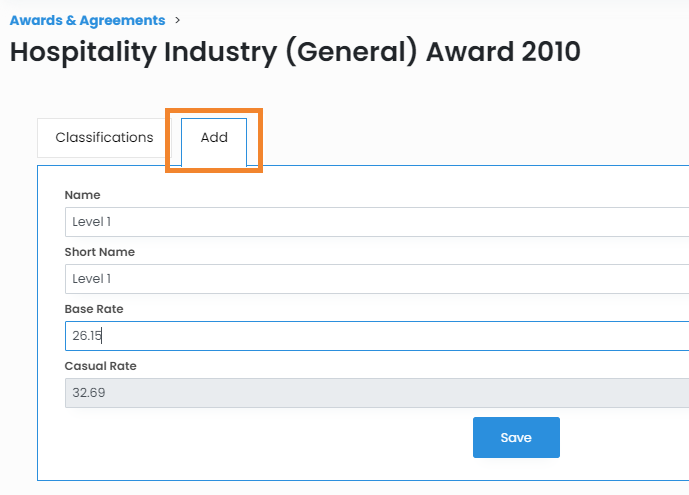Click the Base Rate label
This screenshot has width=689, height=495.
point(94,309)
